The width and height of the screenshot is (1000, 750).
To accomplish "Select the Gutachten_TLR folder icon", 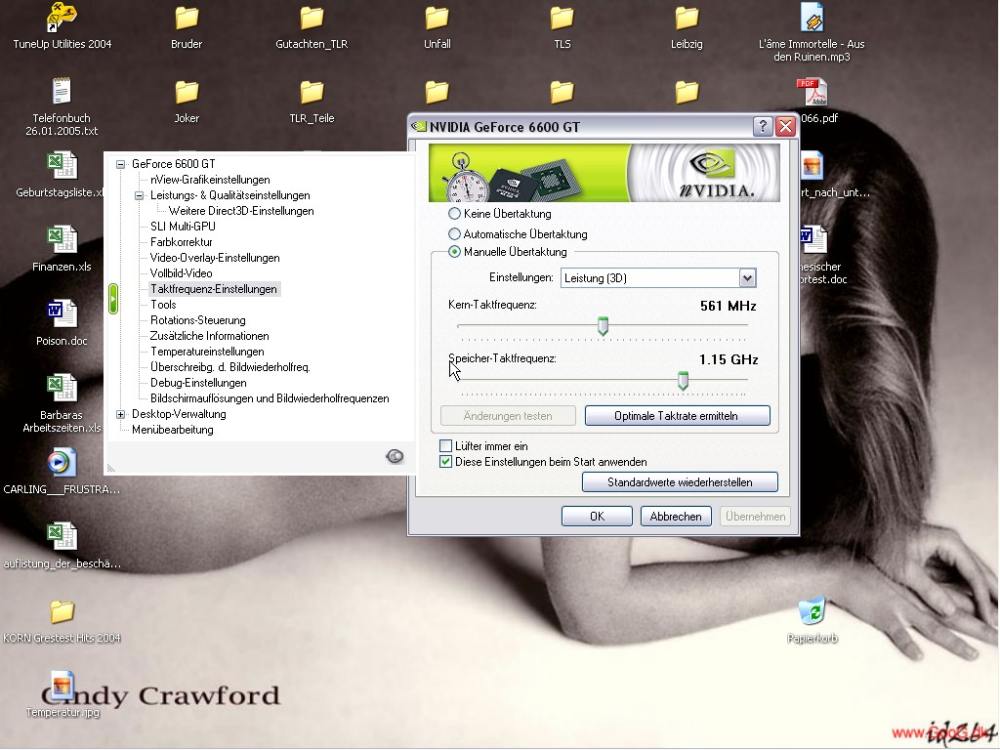I will pos(311,18).
